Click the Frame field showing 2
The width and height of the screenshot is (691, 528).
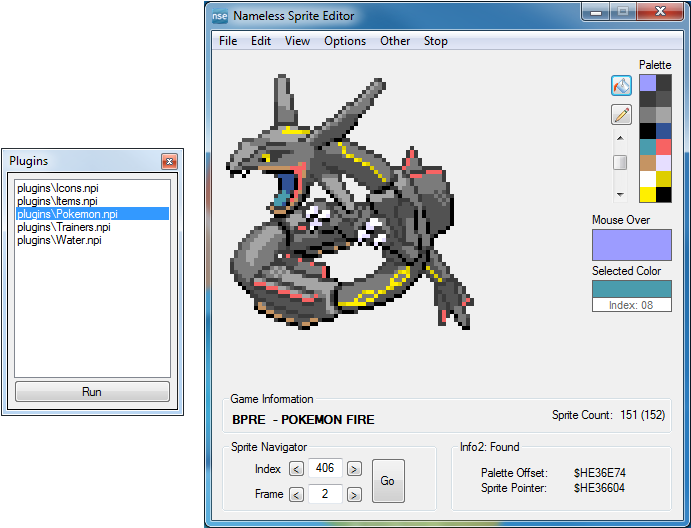(325, 494)
